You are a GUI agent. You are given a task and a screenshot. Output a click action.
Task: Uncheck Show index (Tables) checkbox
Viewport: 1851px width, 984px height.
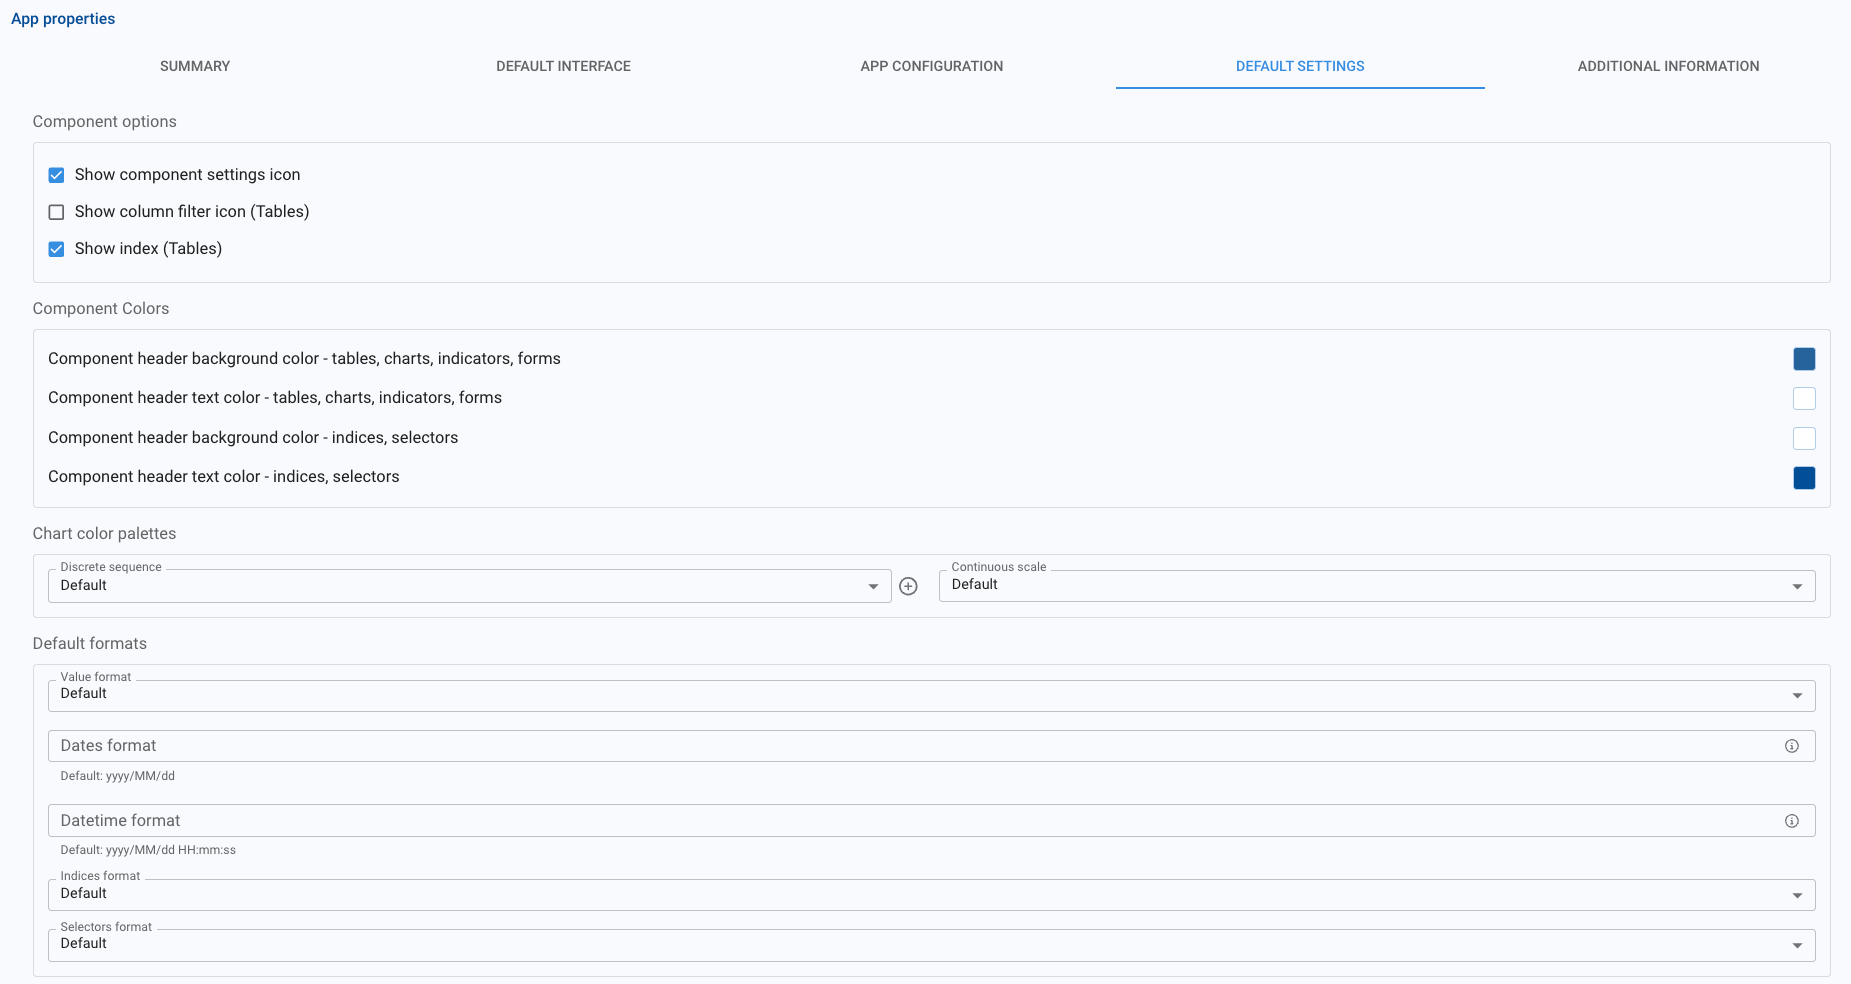(x=57, y=249)
